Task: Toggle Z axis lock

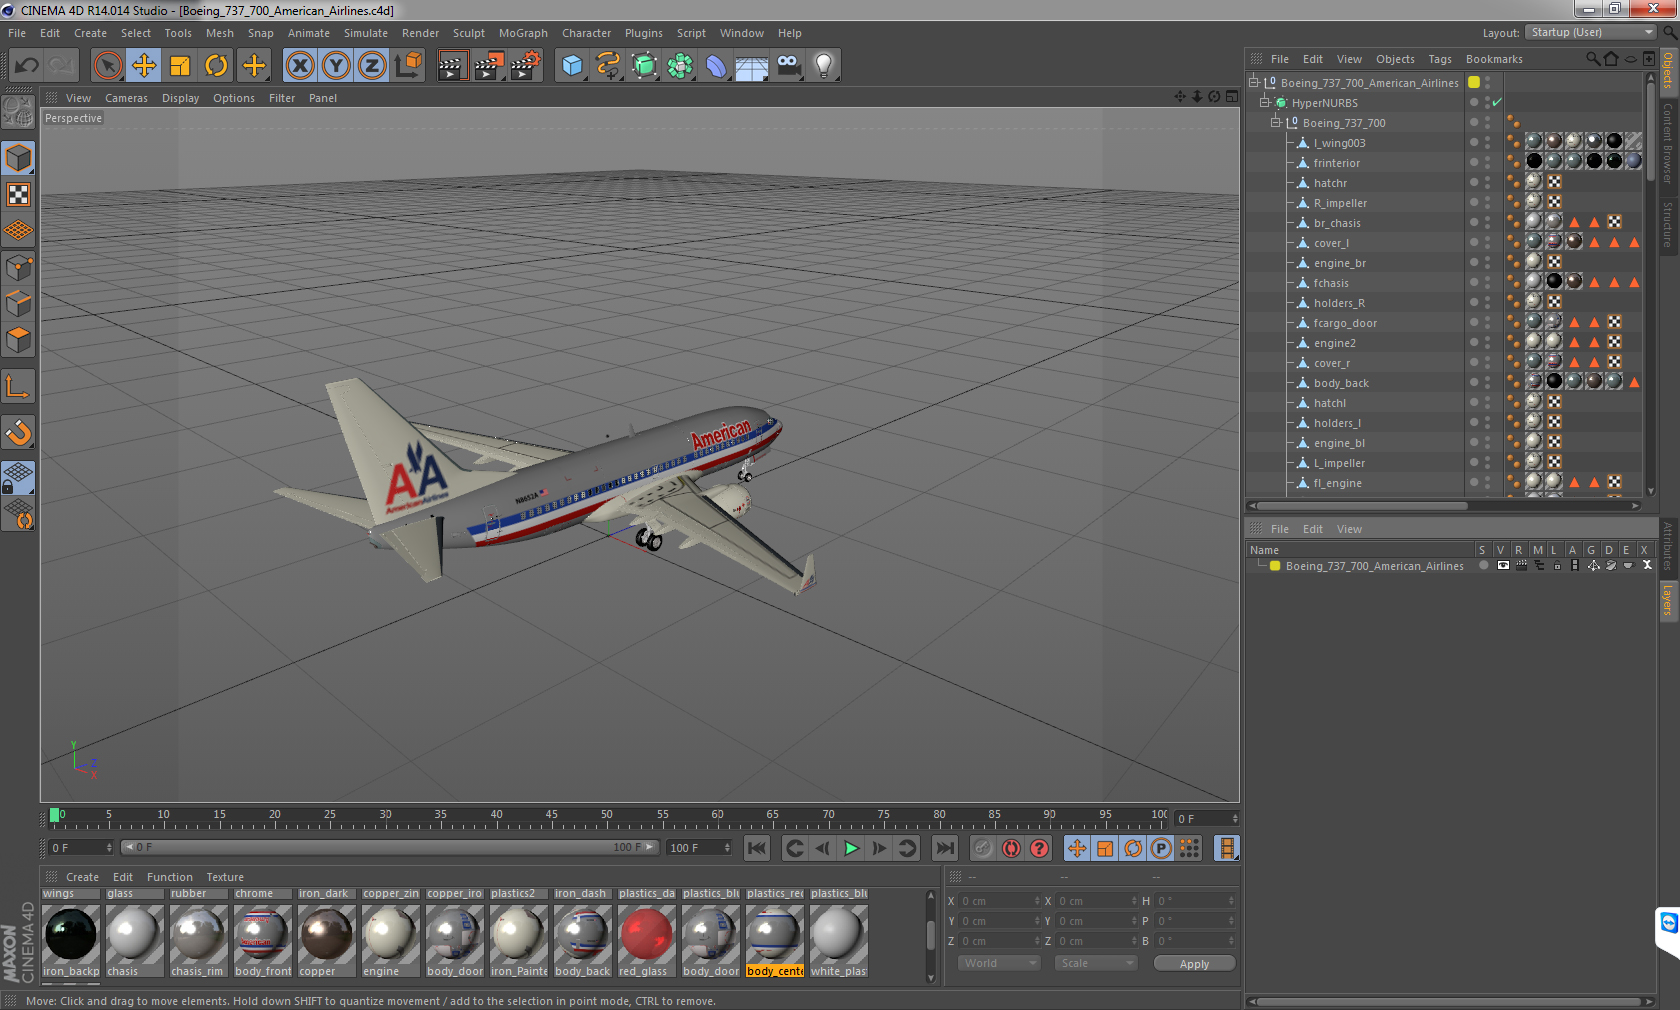Action: (x=372, y=66)
